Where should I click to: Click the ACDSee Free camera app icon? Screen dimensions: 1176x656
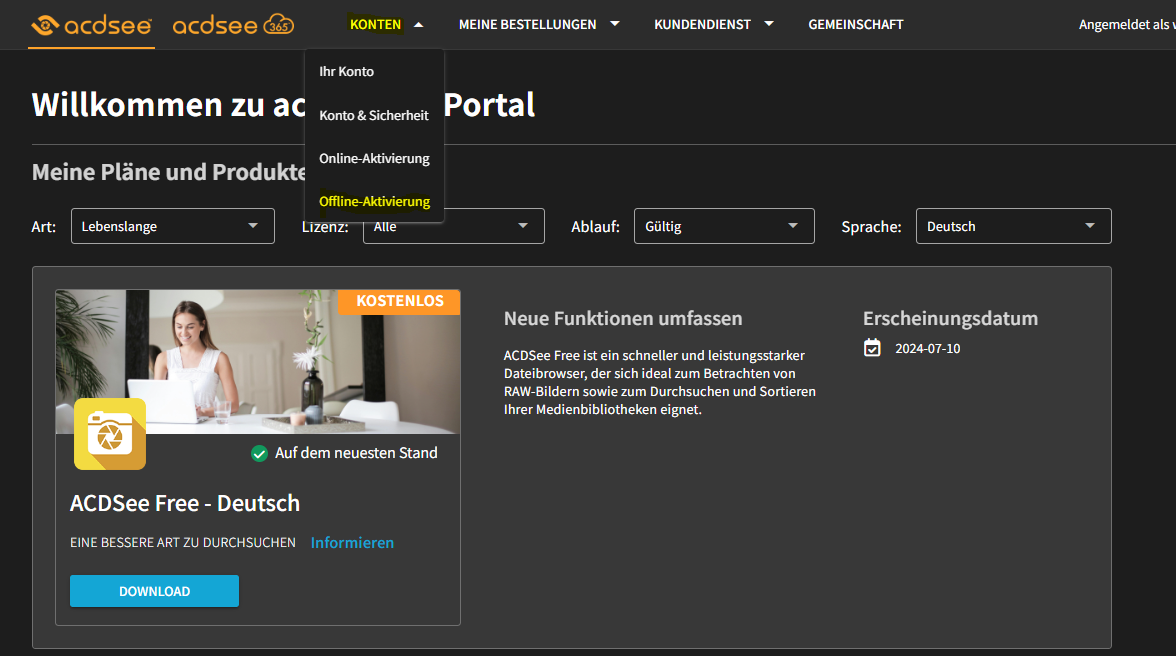110,434
